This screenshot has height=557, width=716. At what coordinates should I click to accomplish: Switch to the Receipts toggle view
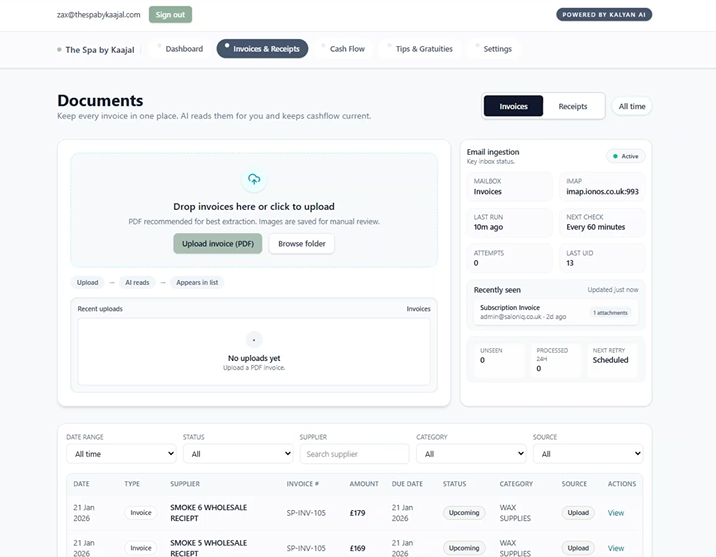573,106
